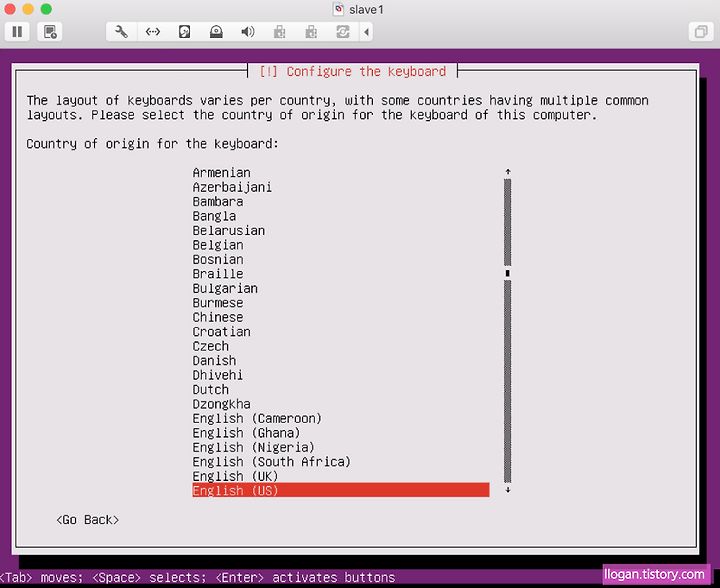
Task: Collapse toolbar with the left arrow
Action: point(366,32)
